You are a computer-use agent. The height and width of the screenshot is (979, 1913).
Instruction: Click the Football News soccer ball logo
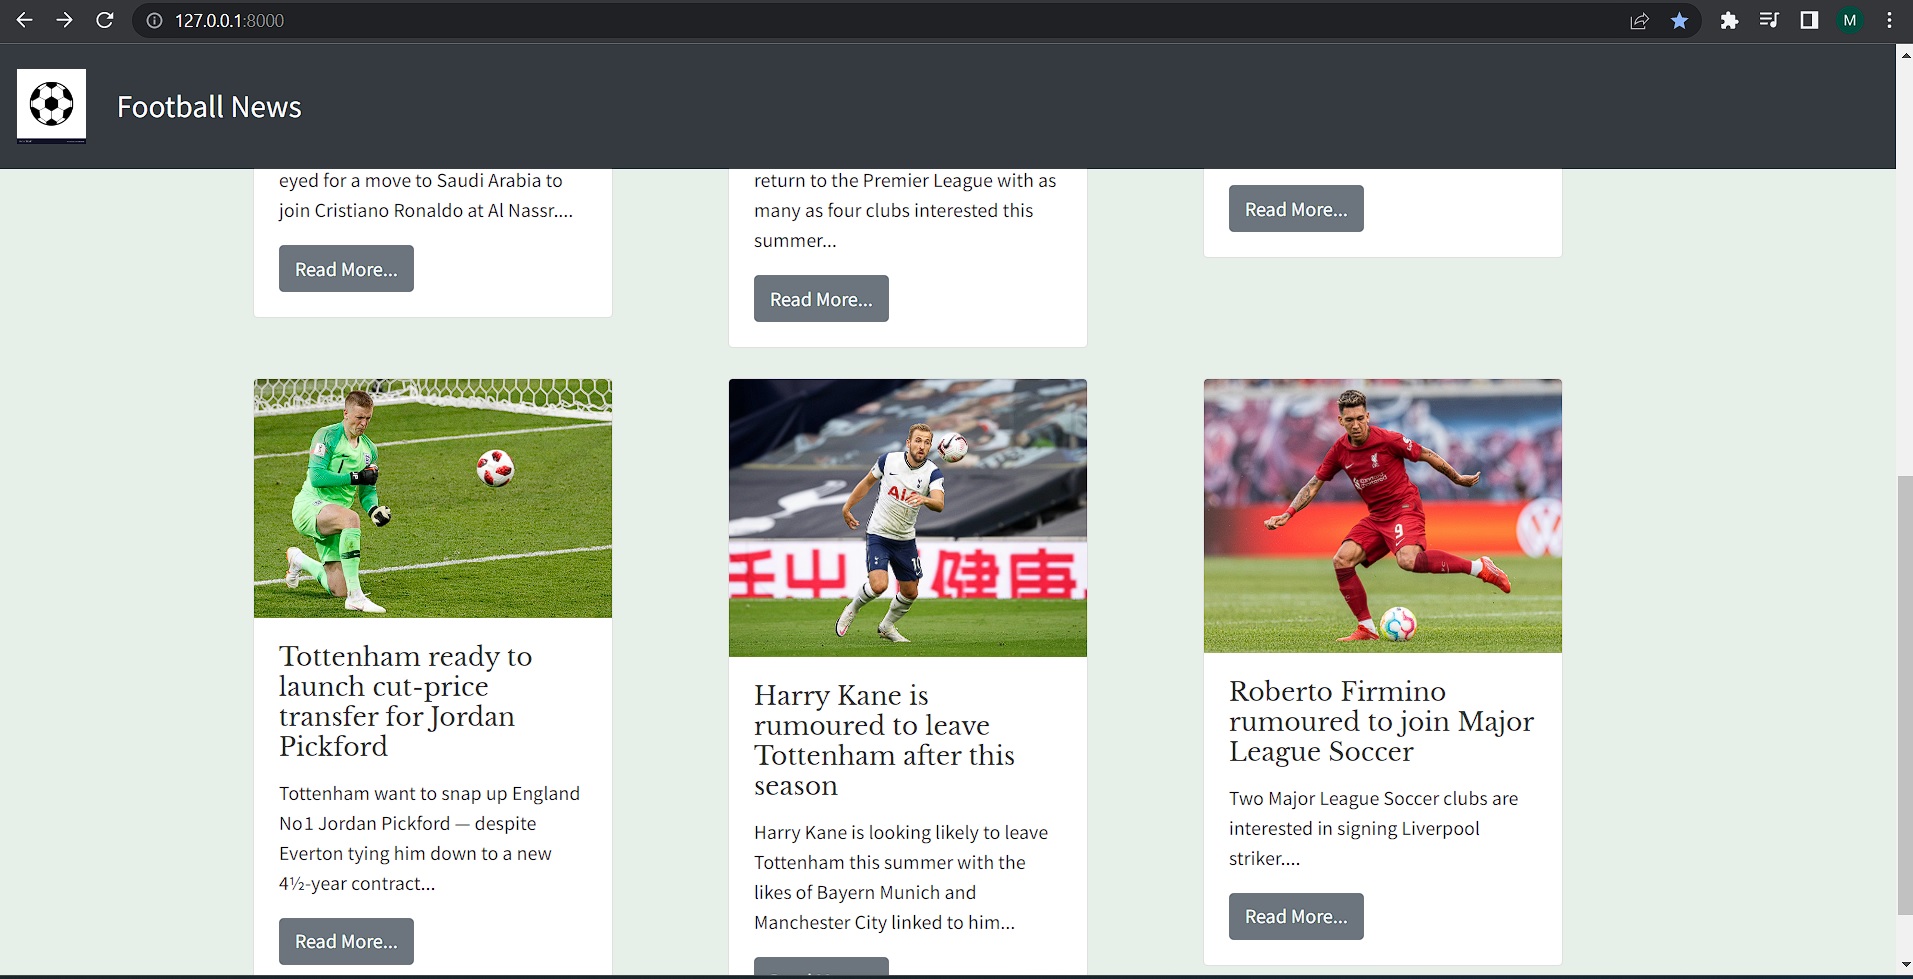point(50,105)
